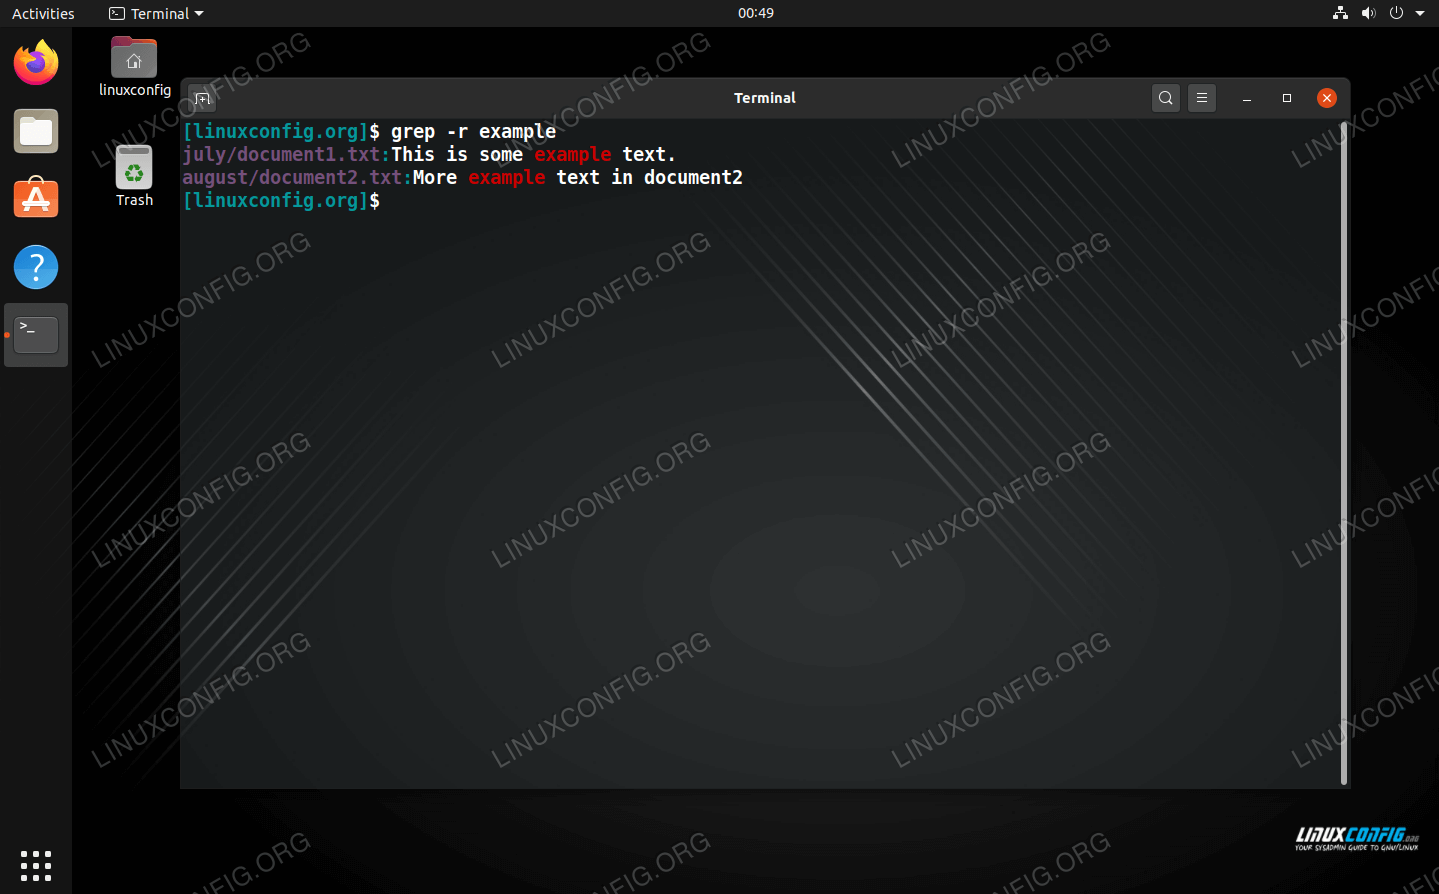Open the Activities overview
1439x894 pixels.
click(x=43, y=13)
